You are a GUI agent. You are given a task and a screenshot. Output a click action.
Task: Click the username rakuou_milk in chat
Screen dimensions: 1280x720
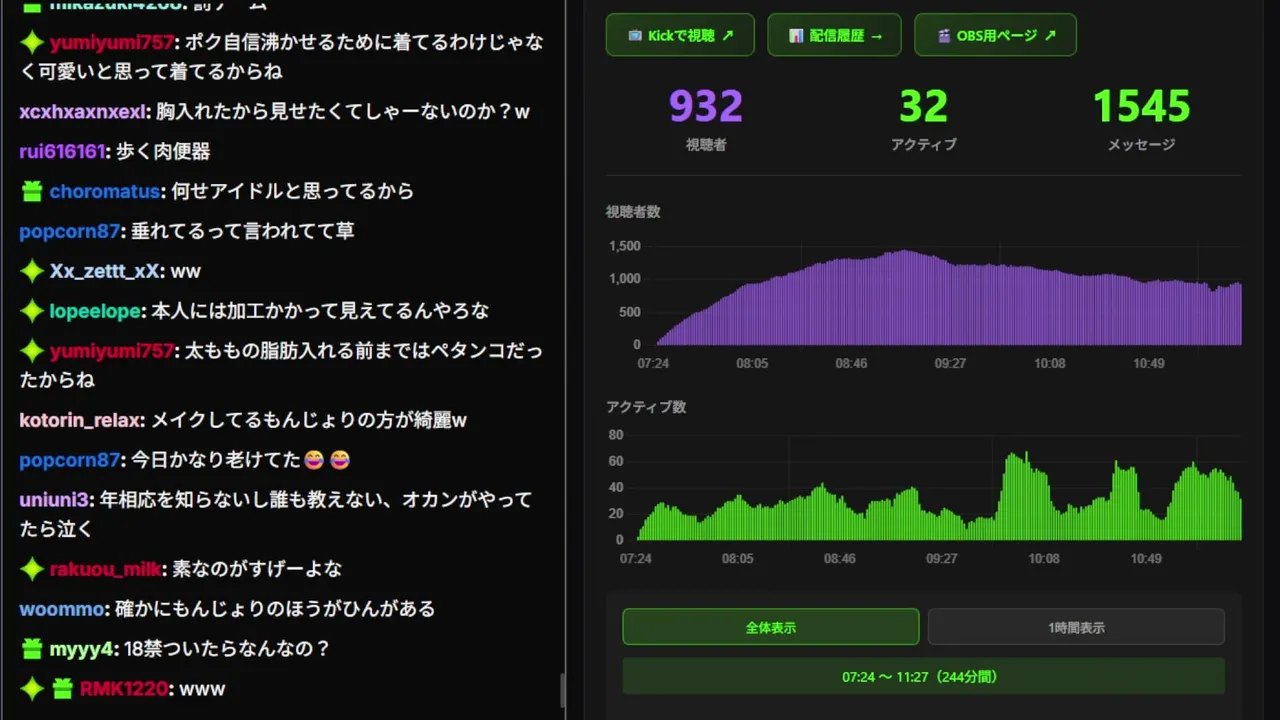tap(106, 569)
